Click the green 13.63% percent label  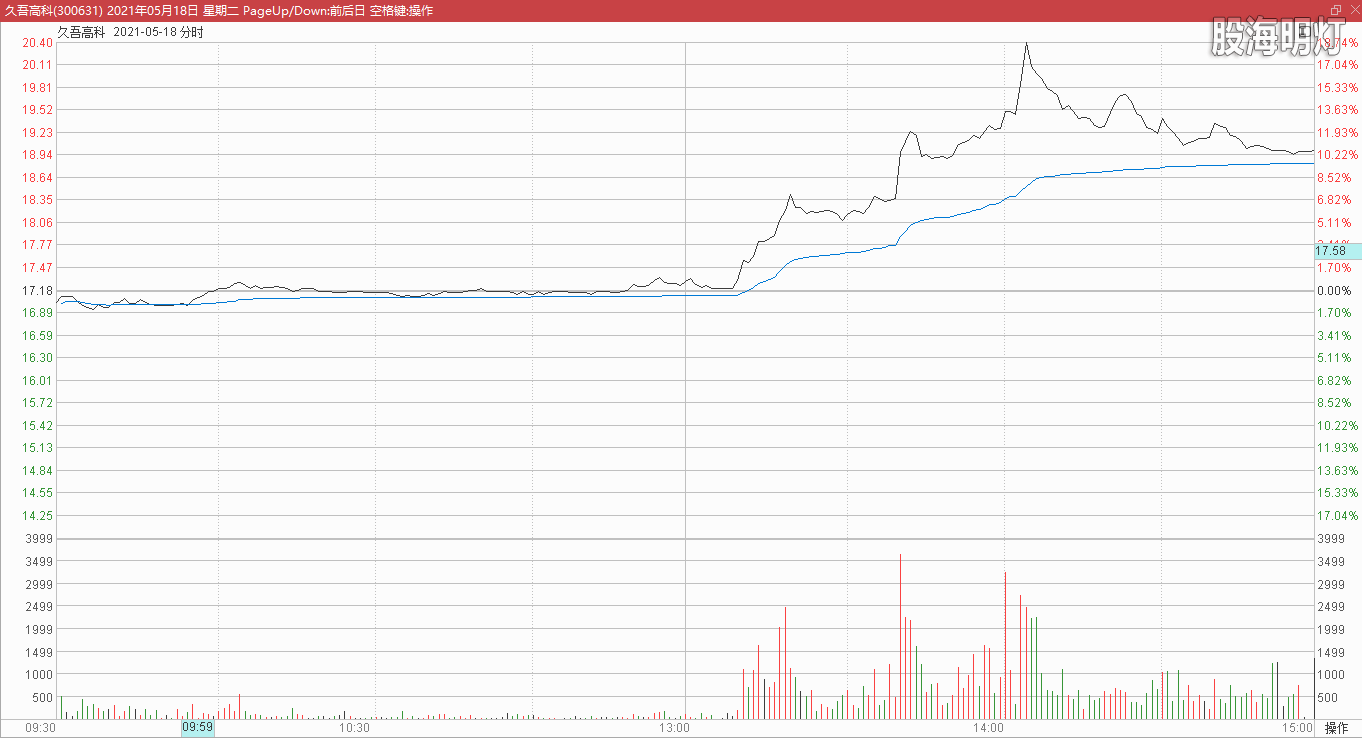[x=1338, y=471]
